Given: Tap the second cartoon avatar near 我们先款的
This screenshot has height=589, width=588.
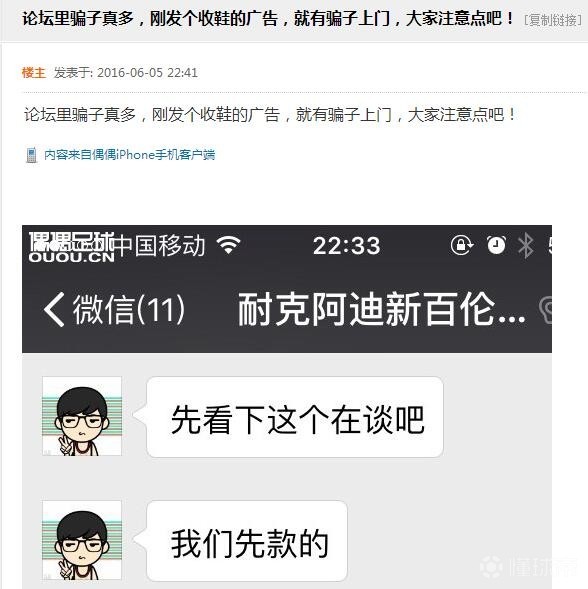Looking at the screenshot, I should tap(82, 540).
